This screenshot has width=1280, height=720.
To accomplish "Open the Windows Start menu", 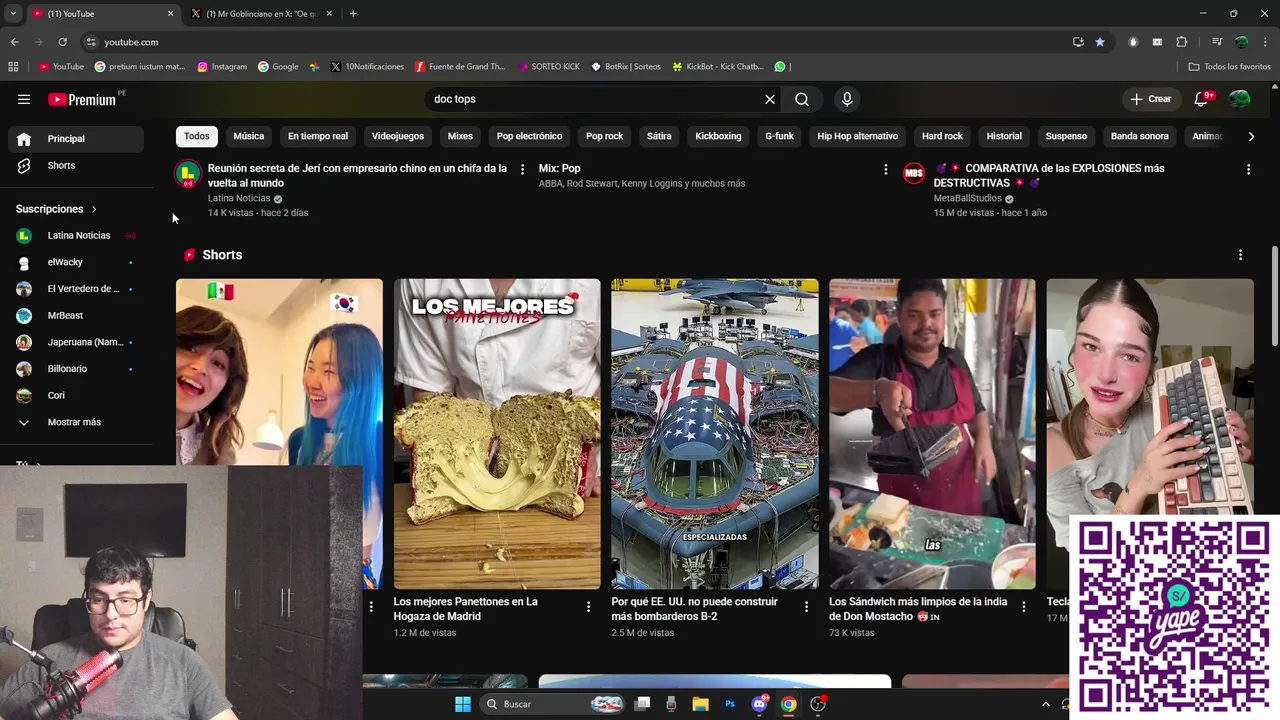I will (462, 704).
